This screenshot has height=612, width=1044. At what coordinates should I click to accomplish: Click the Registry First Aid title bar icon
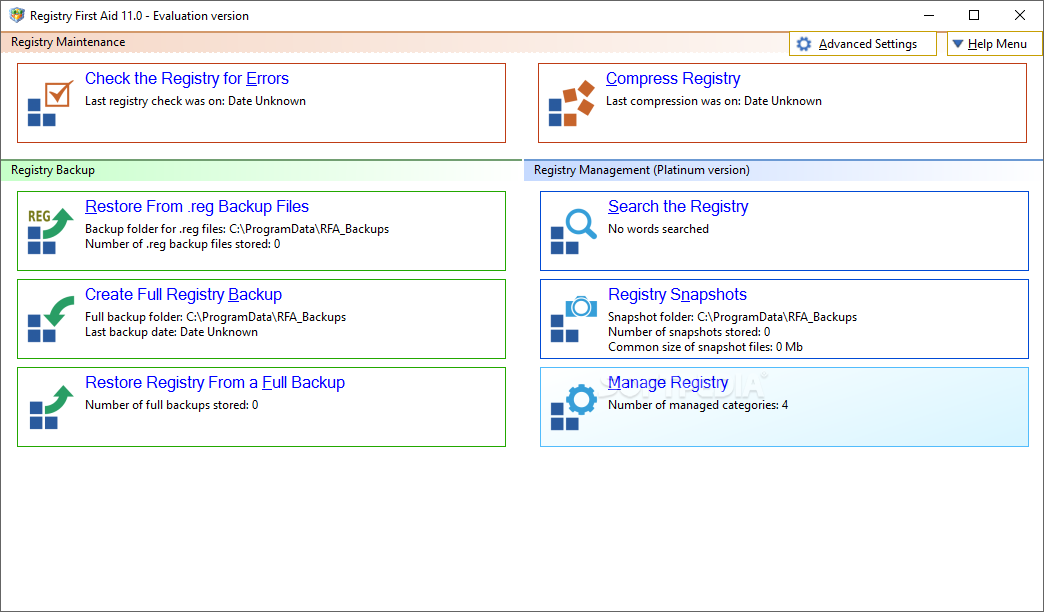(x=17, y=15)
